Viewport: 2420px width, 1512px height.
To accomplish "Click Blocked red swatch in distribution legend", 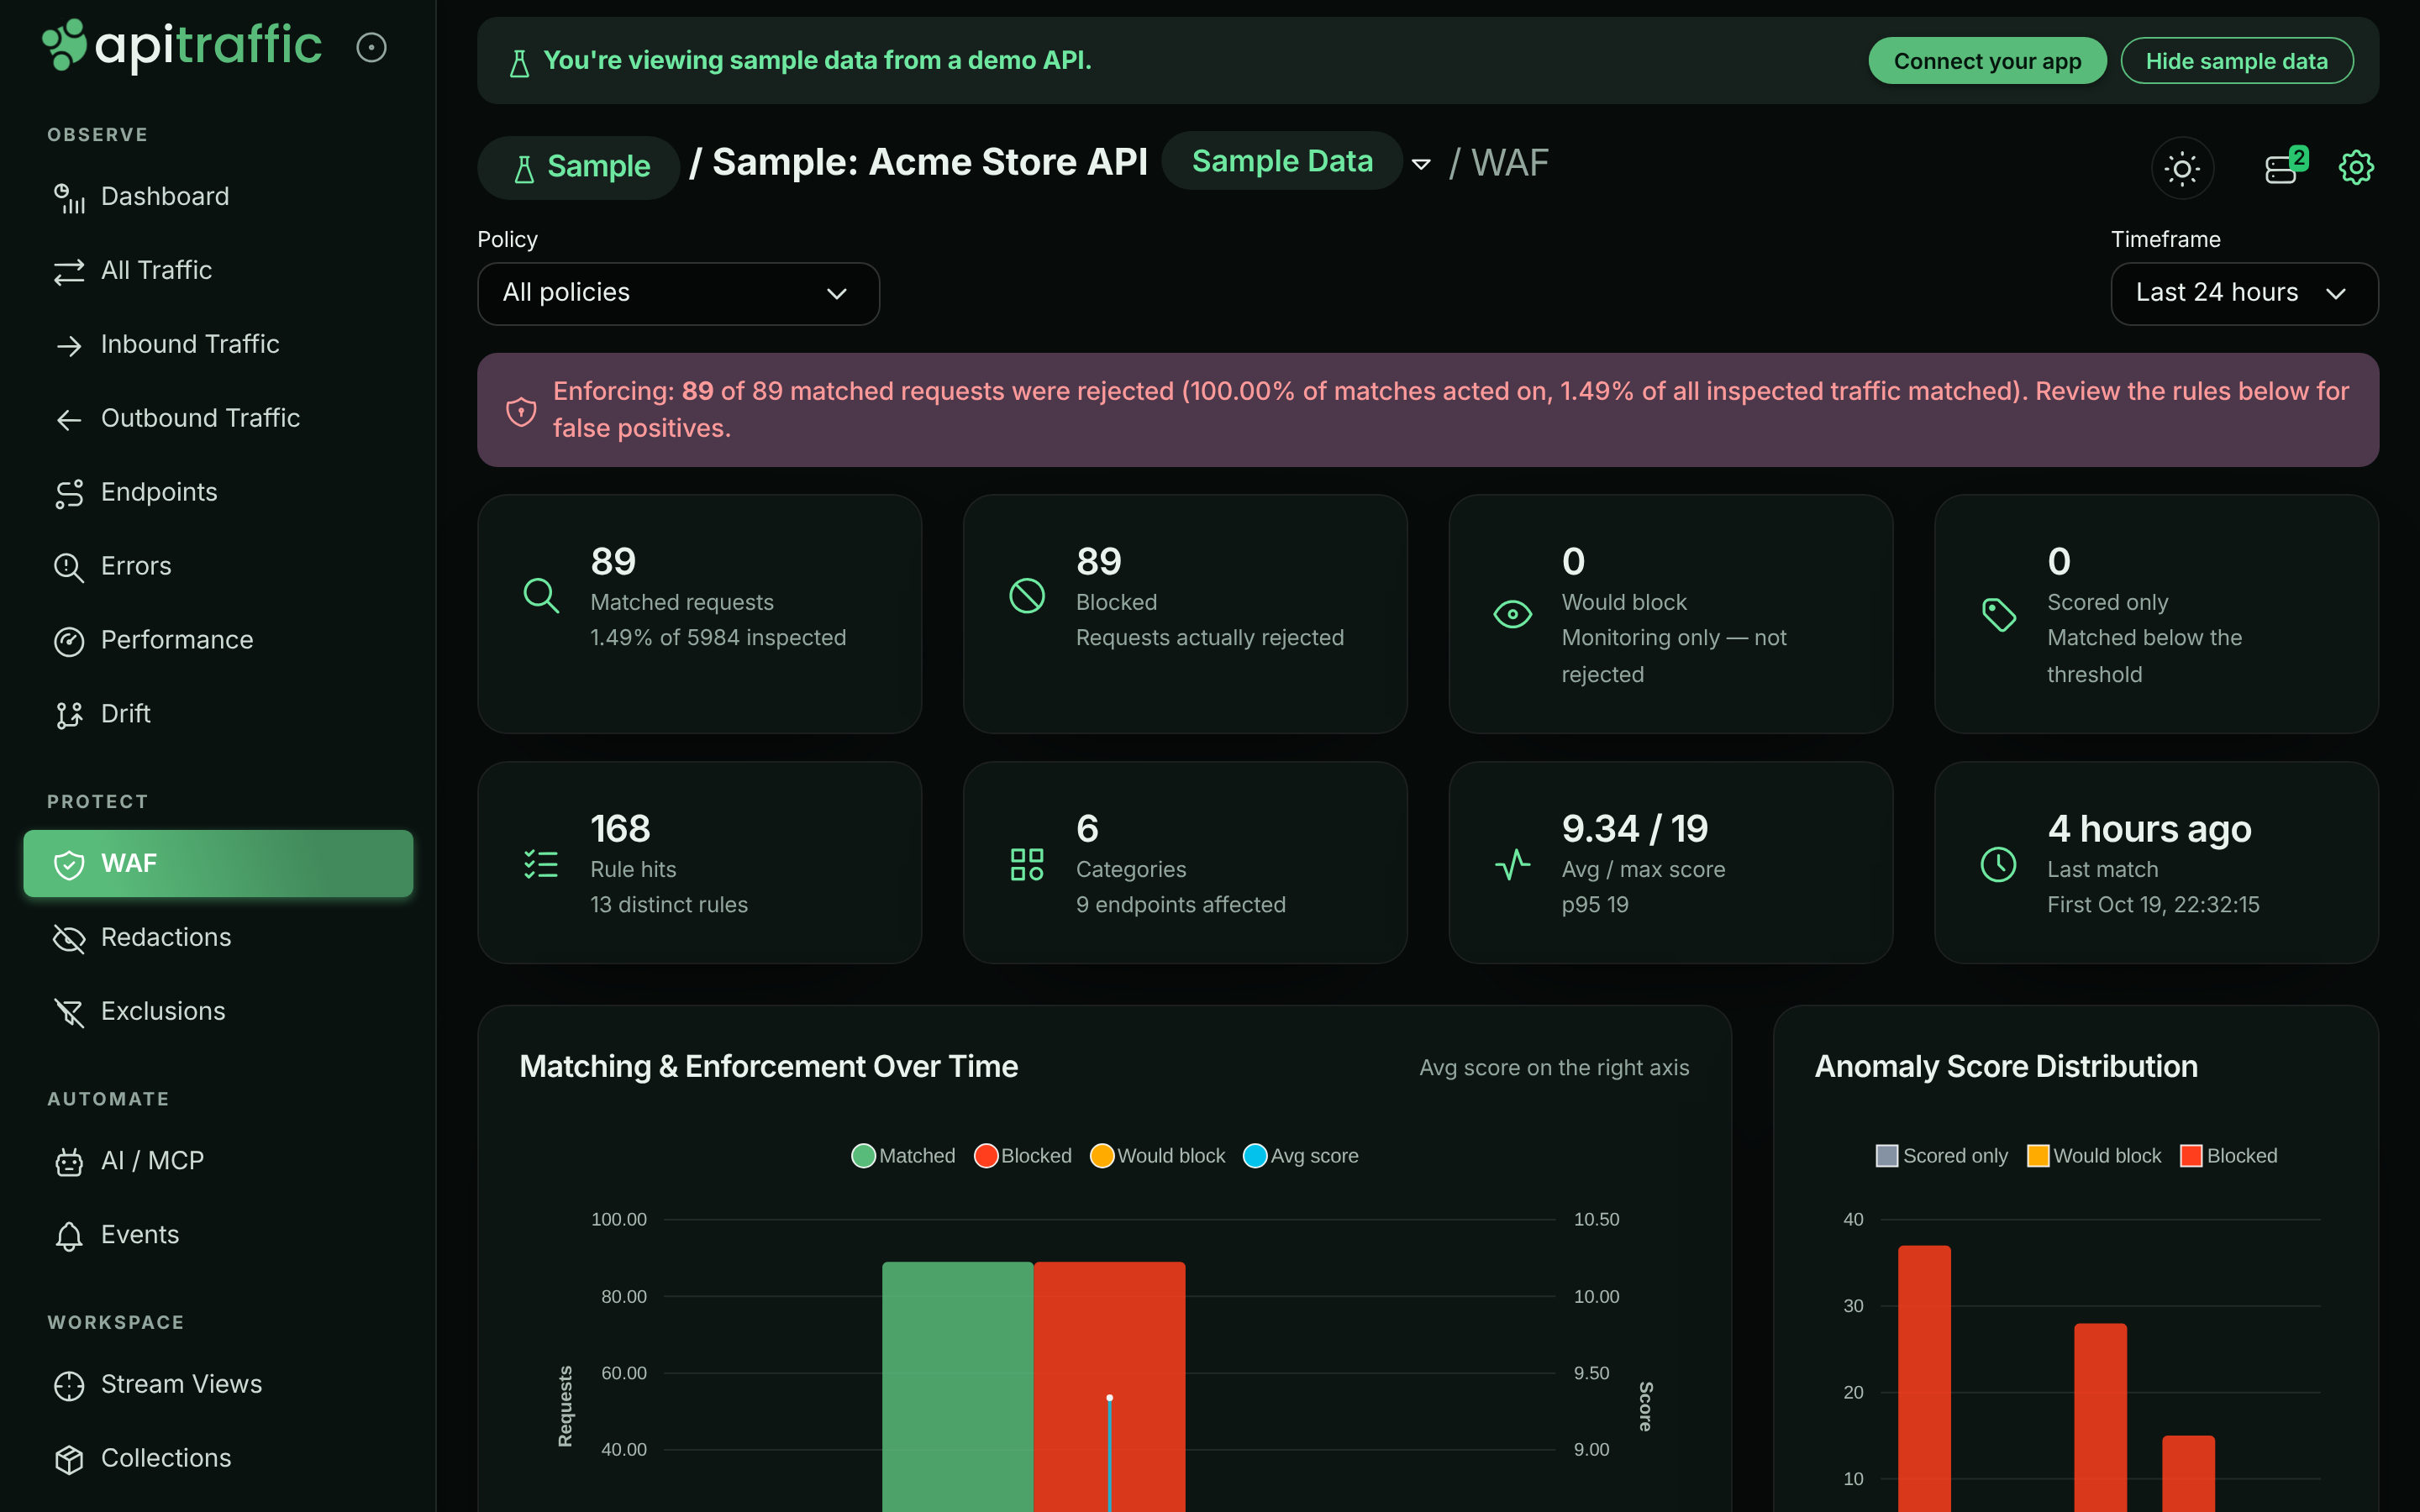I will pyautogui.click(x=2190, y=1156).
